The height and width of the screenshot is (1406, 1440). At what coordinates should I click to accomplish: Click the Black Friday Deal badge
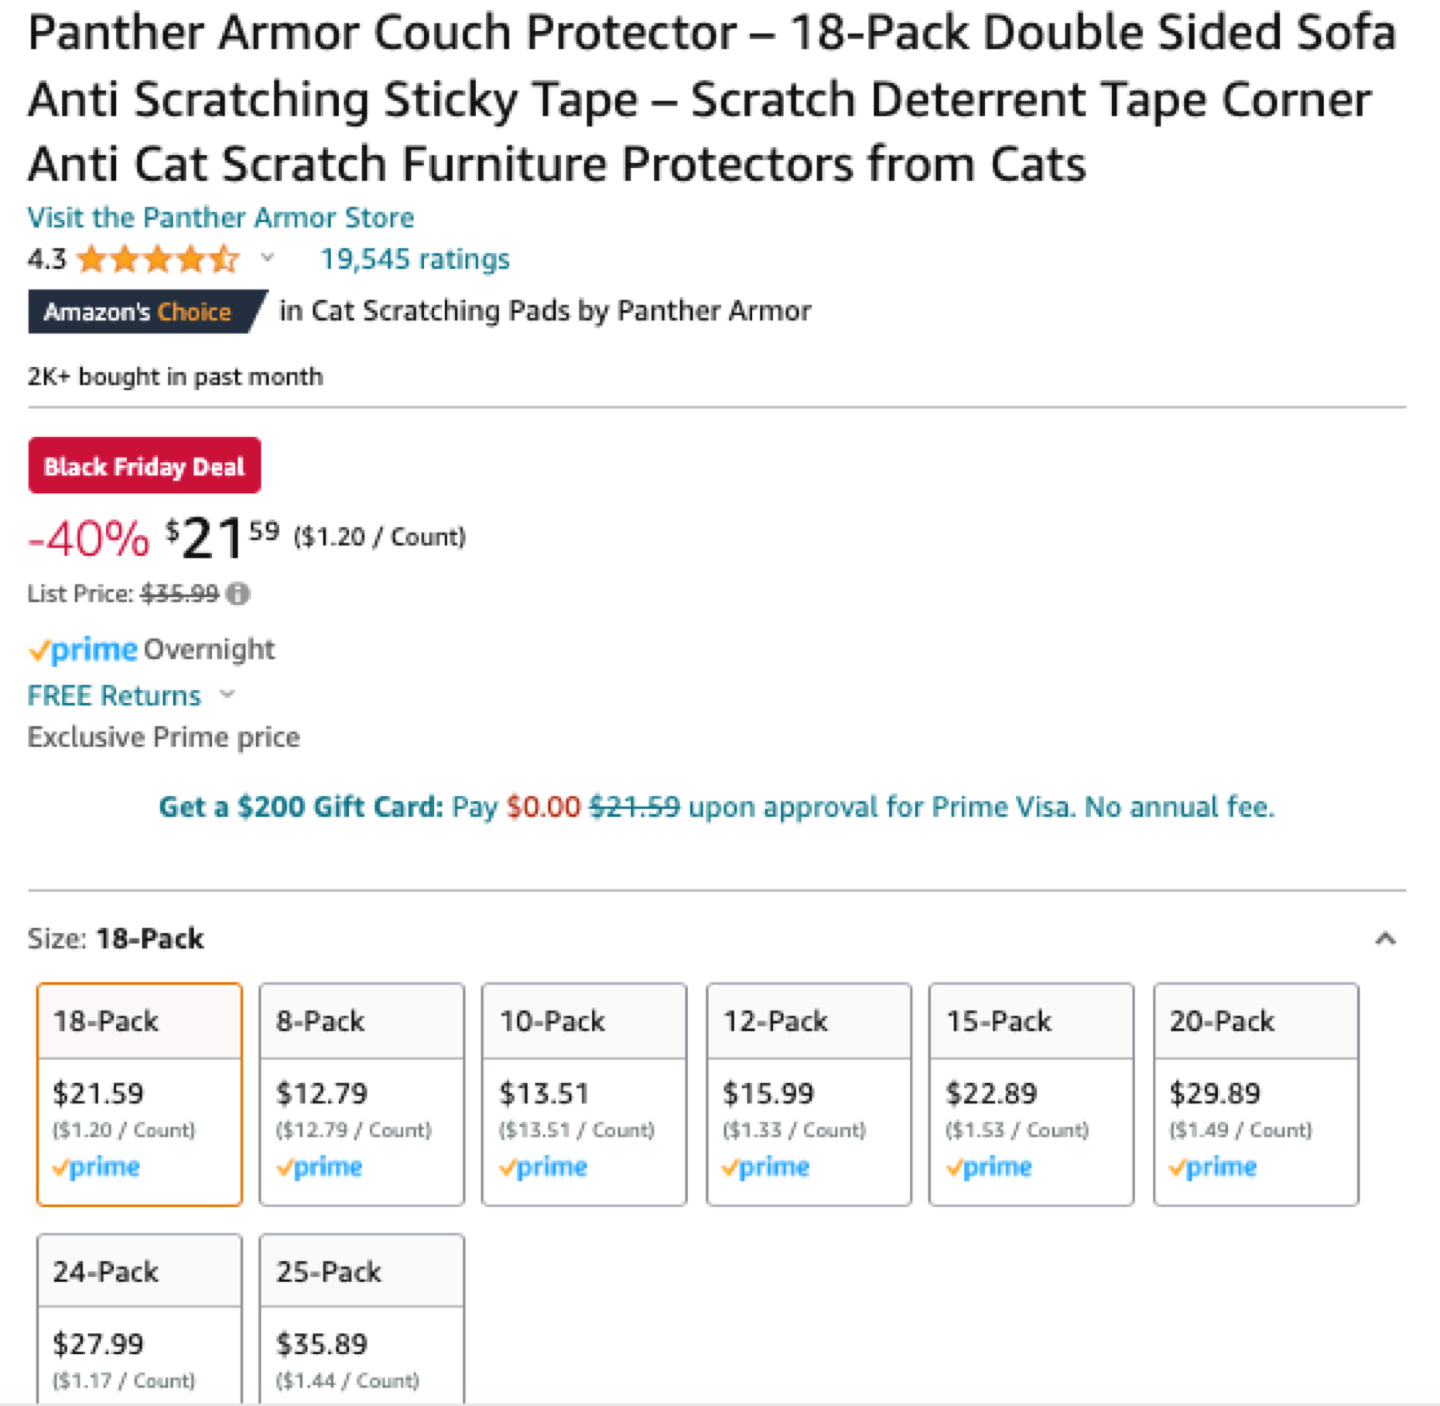144,466
